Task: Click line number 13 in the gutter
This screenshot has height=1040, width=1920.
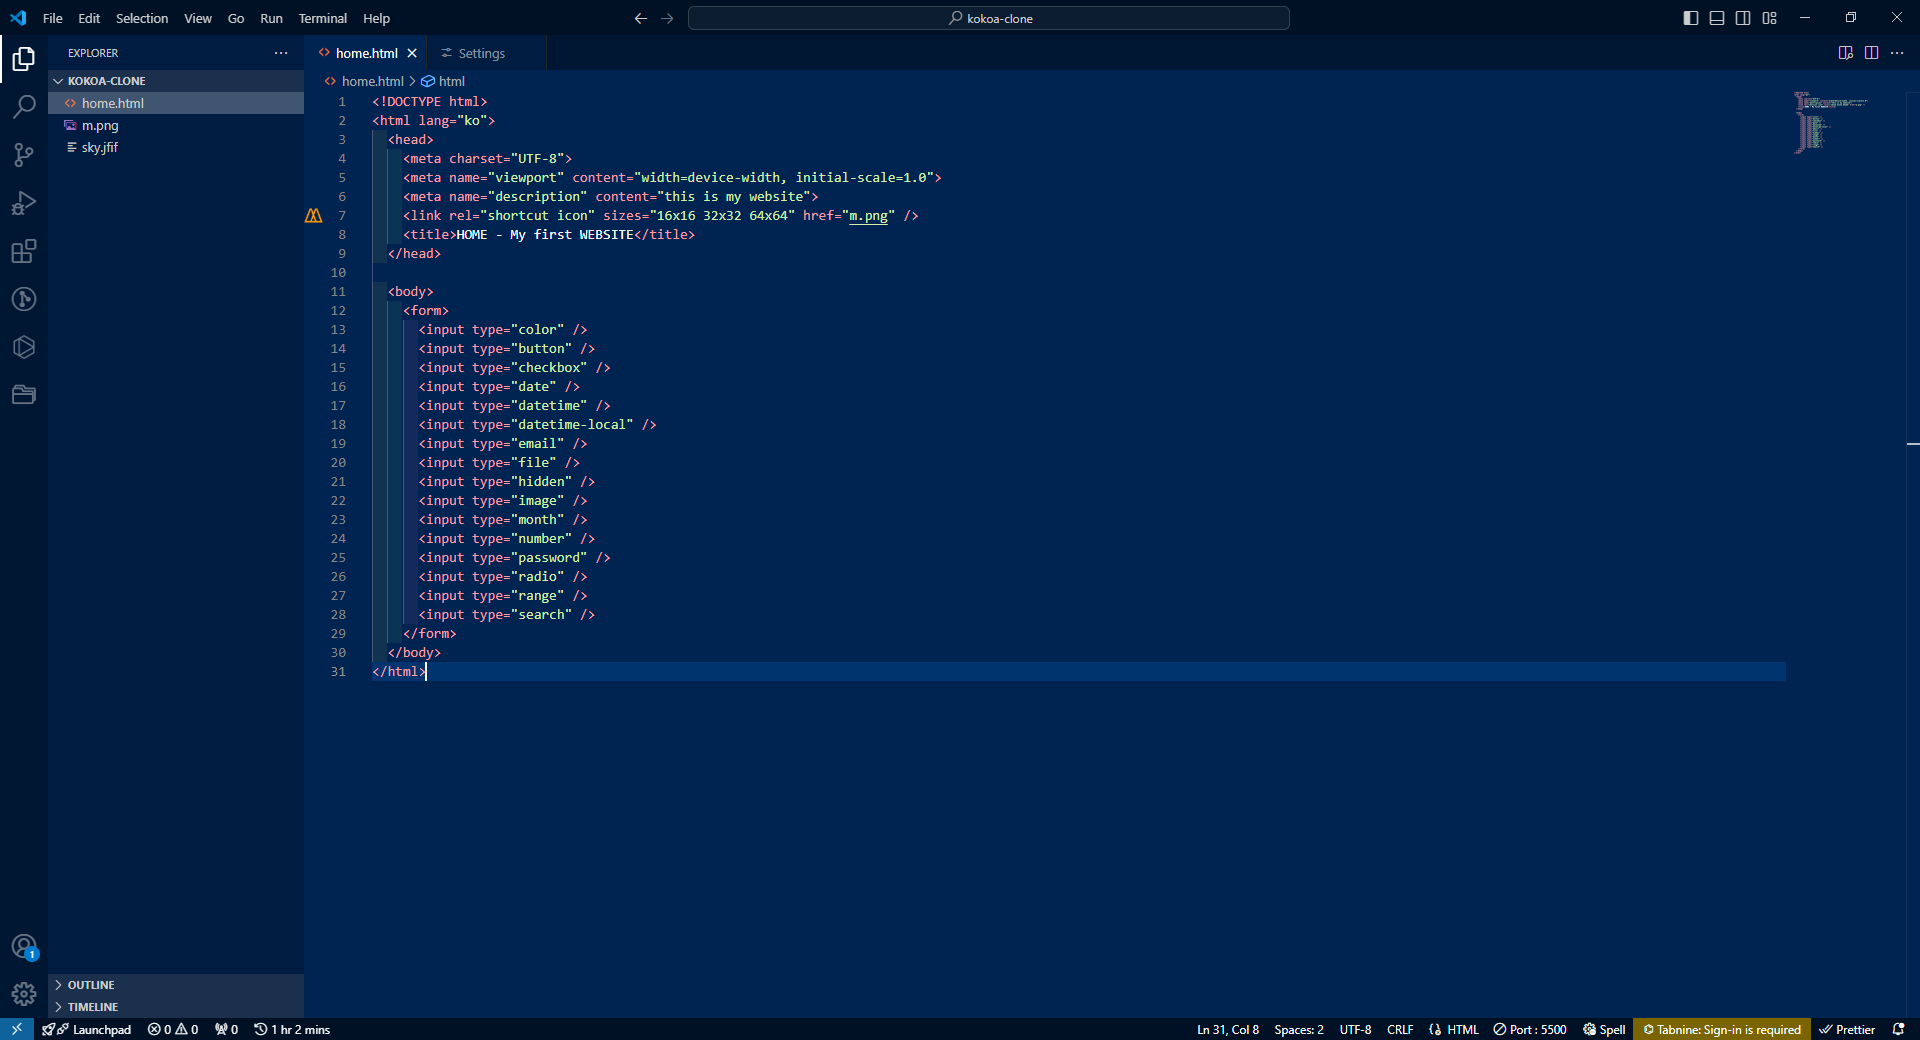Action: tap(338, 330)
